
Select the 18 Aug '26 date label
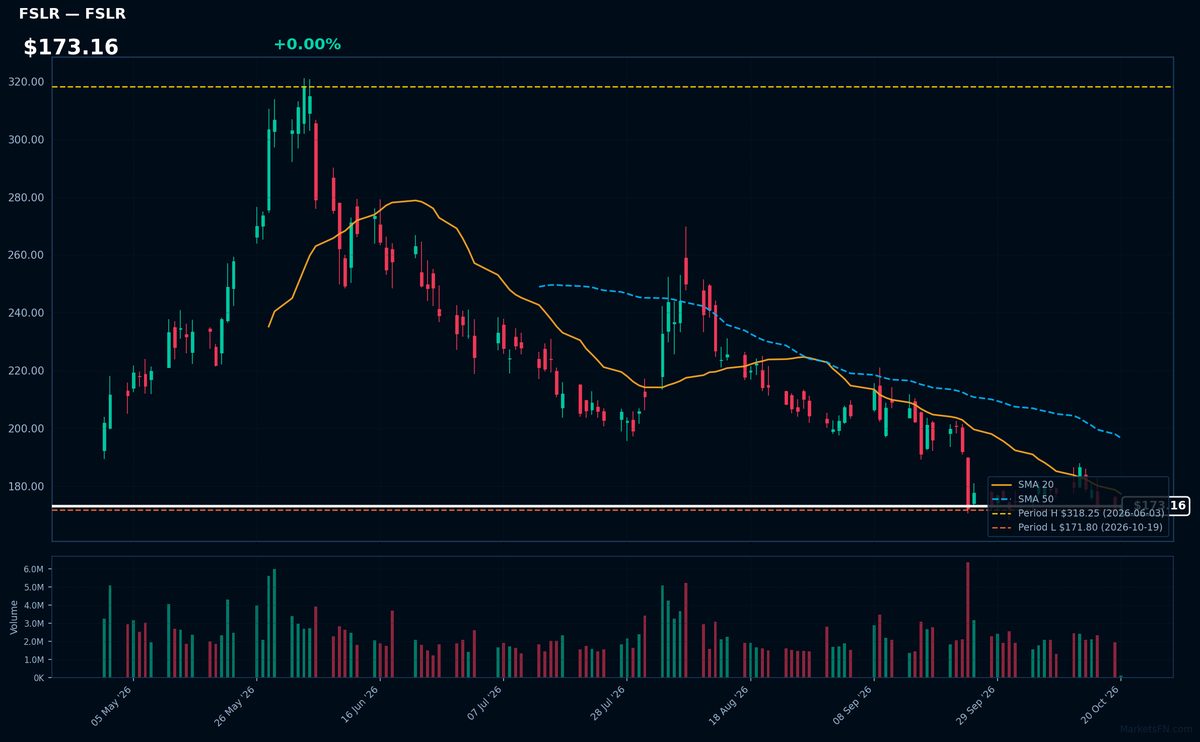[x=730, y=704]
